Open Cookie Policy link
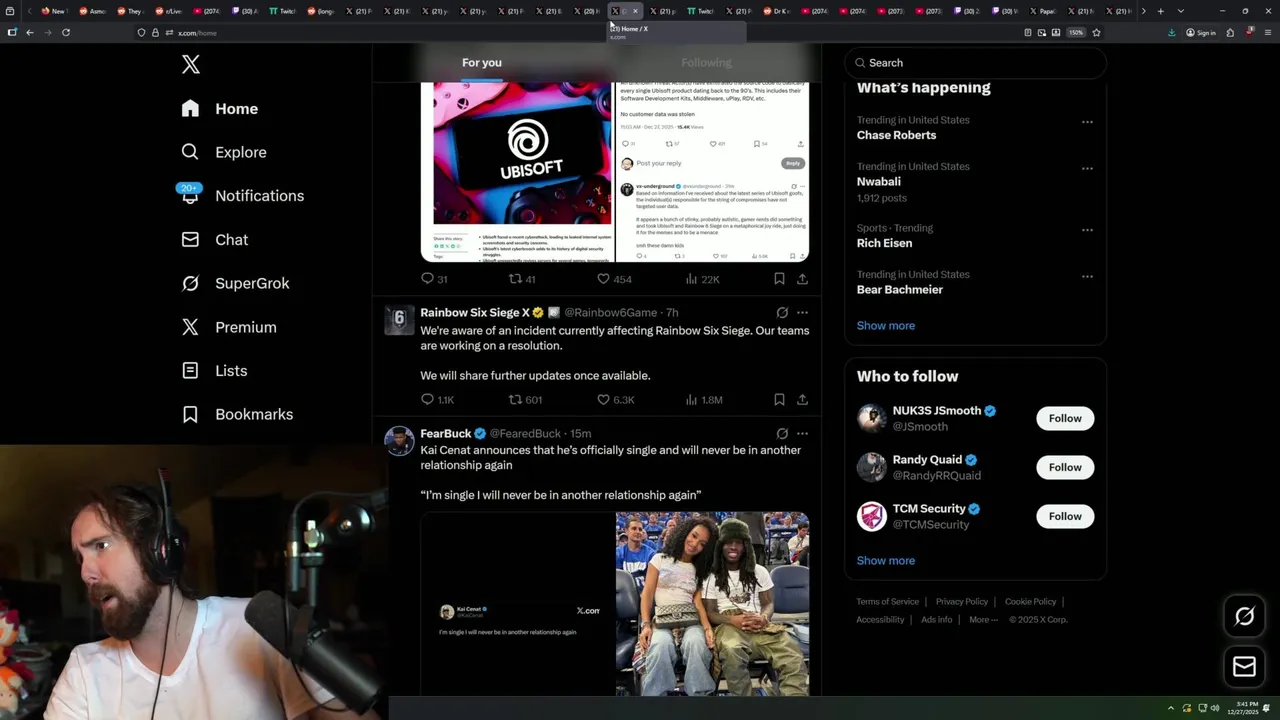 click(x=1030, y=602)
